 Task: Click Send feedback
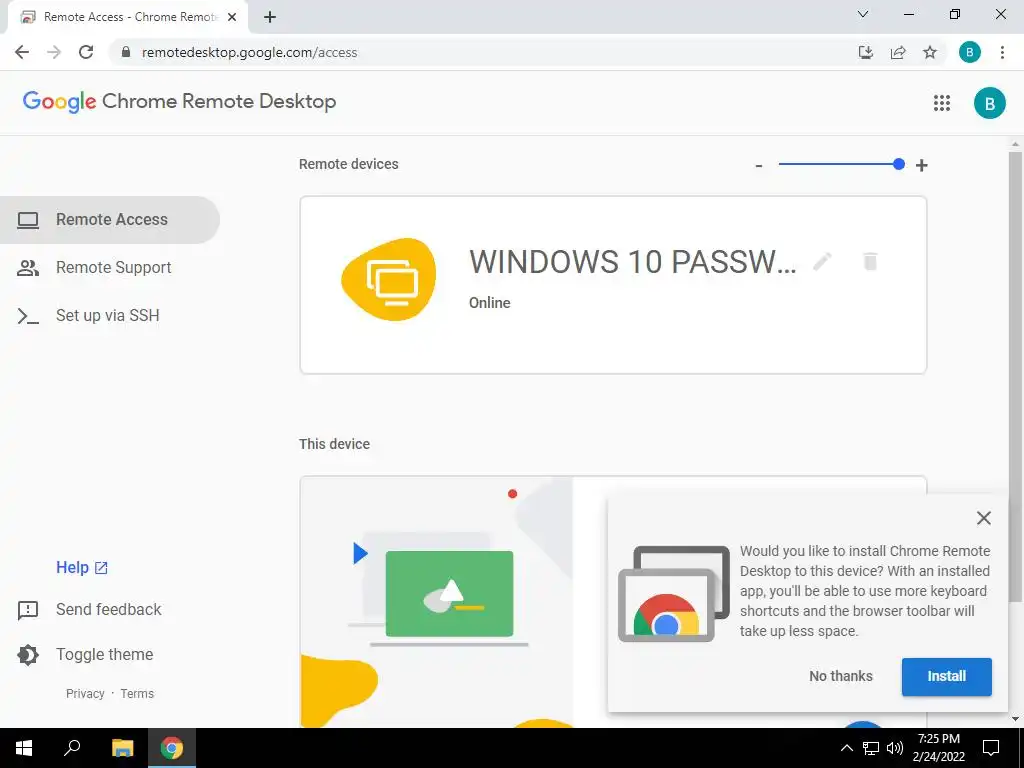(89, 610)
